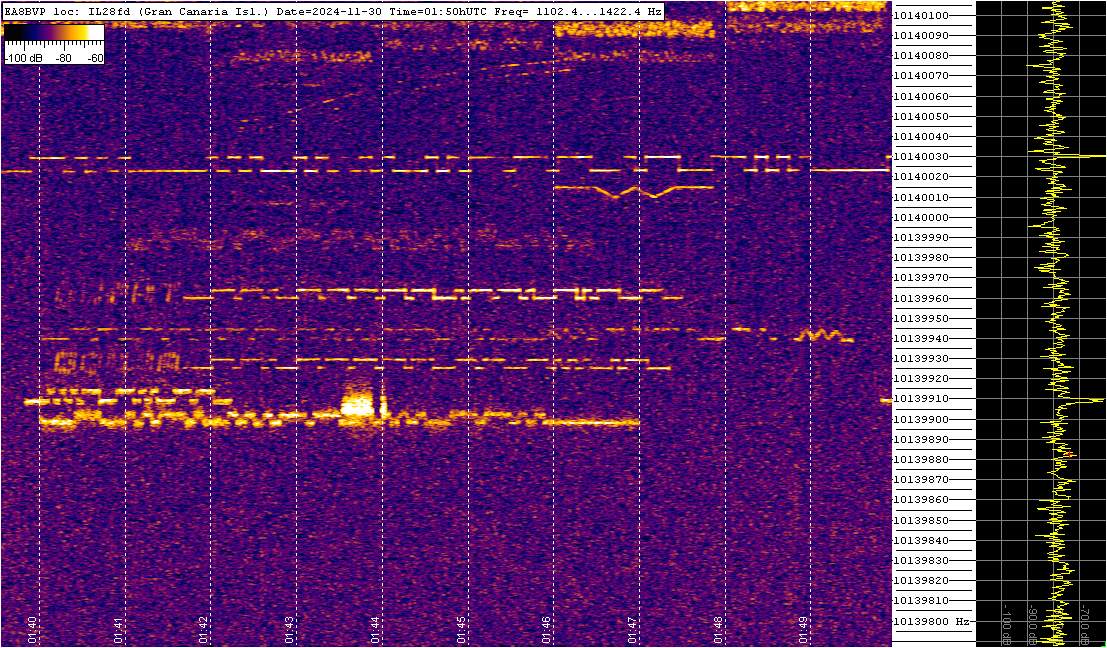Click the 10139990 frequency label
Viewport: 1107px width, 648px height.
(921, 238)
